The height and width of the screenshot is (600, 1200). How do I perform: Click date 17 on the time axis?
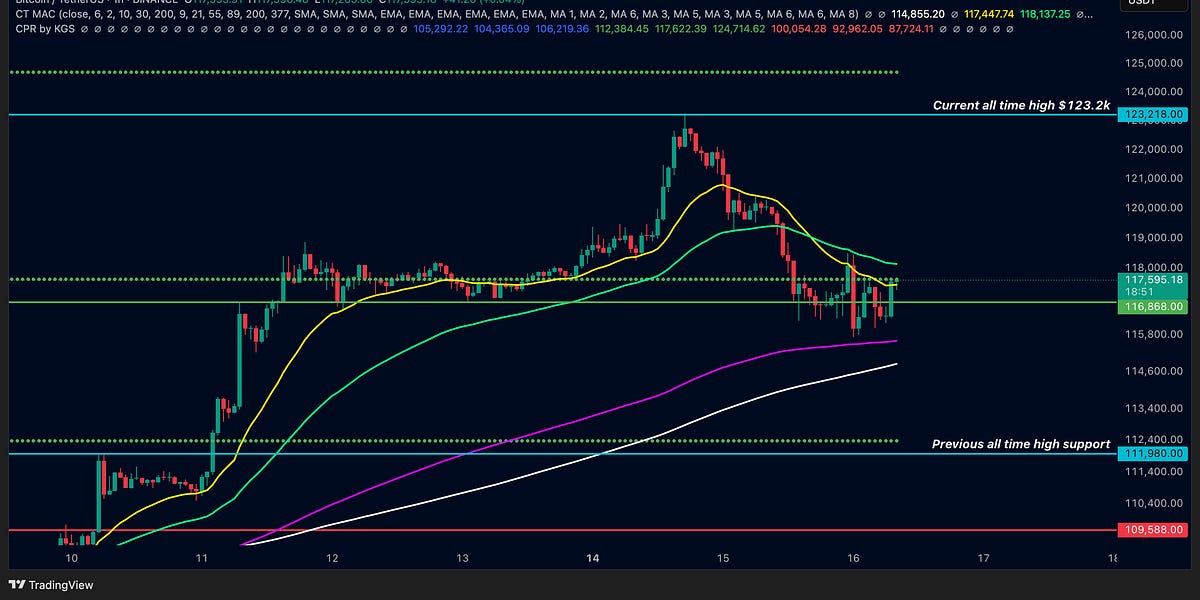984,559
